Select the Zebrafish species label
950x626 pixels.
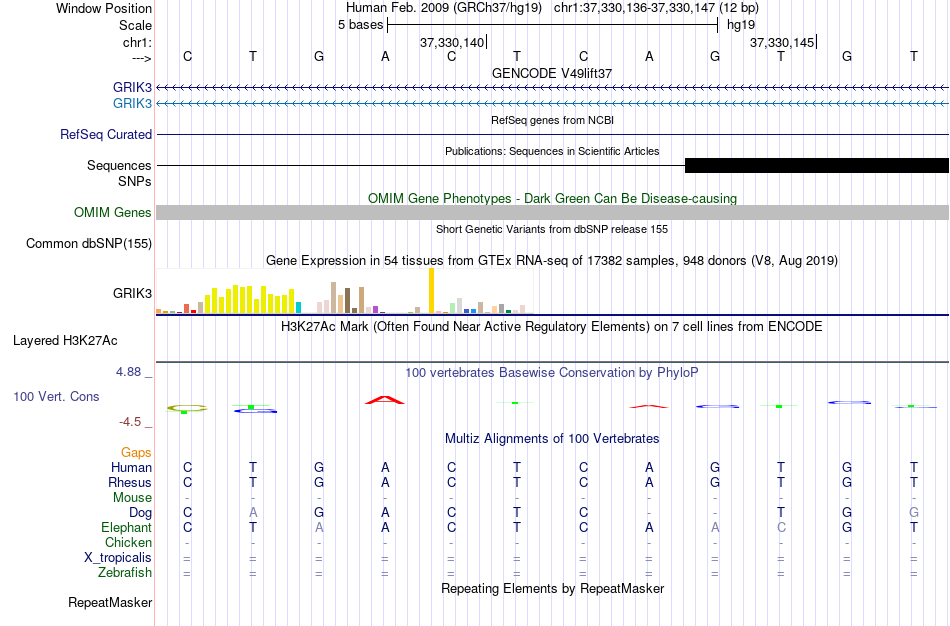coord(125,572)
